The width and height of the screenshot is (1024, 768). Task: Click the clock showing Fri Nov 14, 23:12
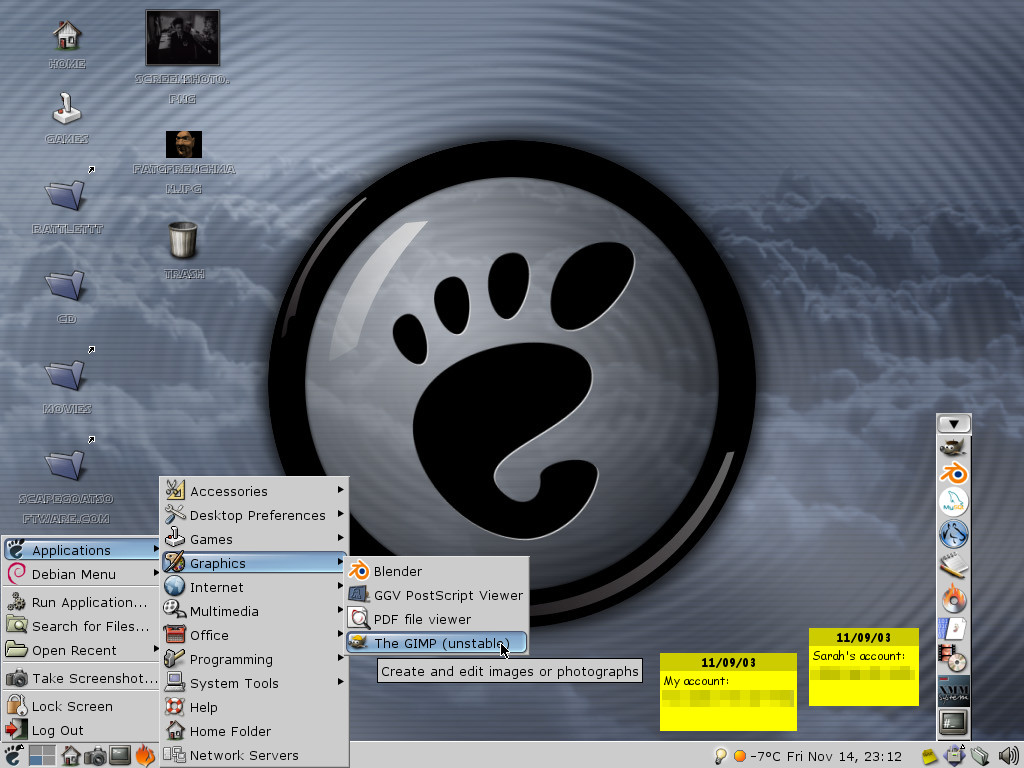[x=844, y=756]
